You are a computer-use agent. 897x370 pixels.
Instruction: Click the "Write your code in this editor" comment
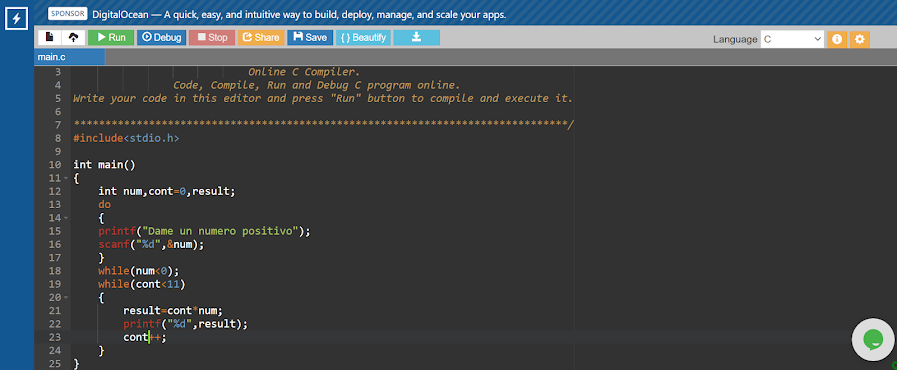point(323,99)
